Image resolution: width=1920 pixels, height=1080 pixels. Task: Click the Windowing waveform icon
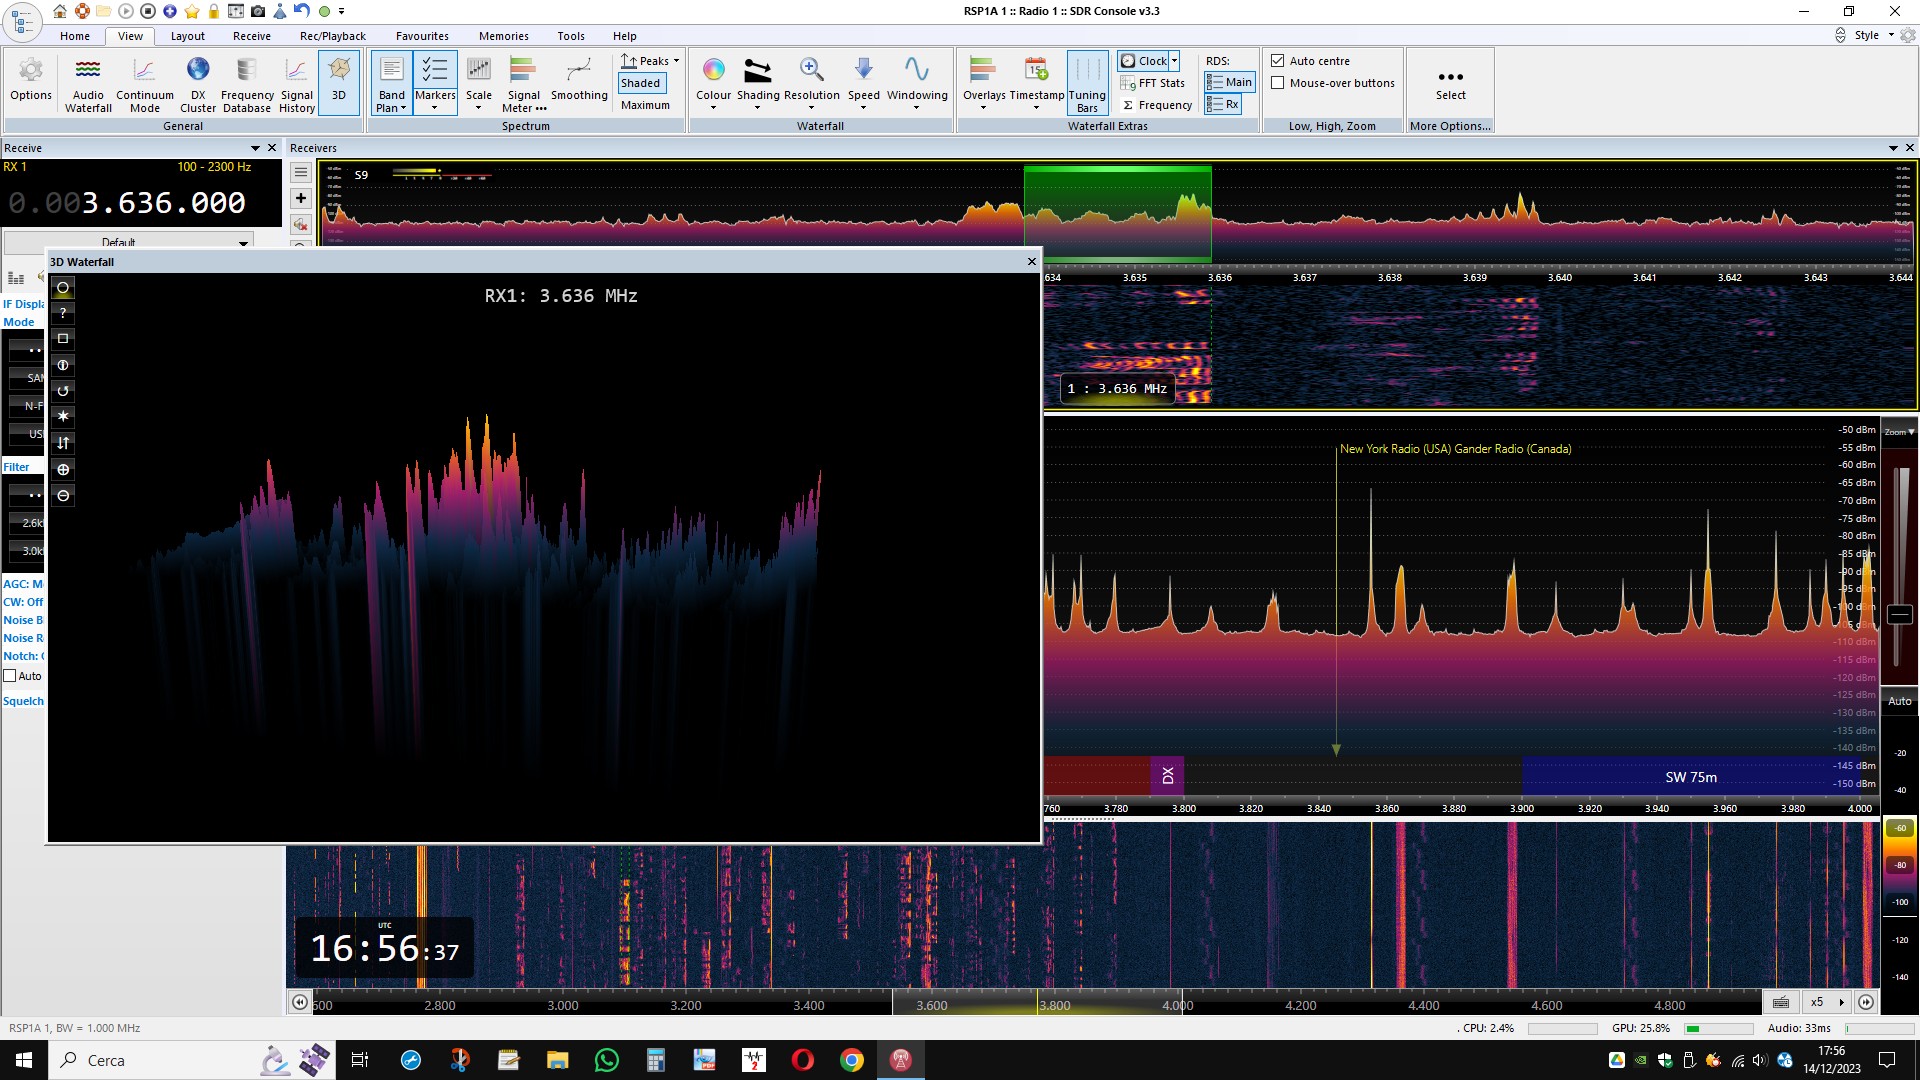coord(916,70)
